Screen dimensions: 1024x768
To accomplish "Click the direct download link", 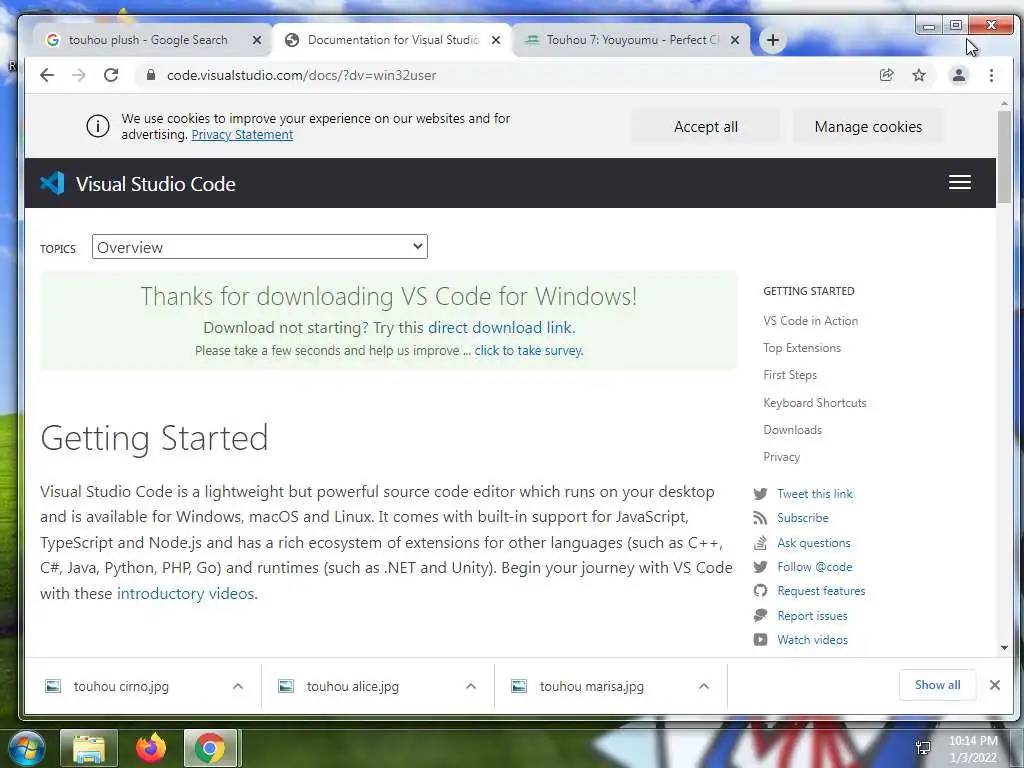I will point(500,327).
